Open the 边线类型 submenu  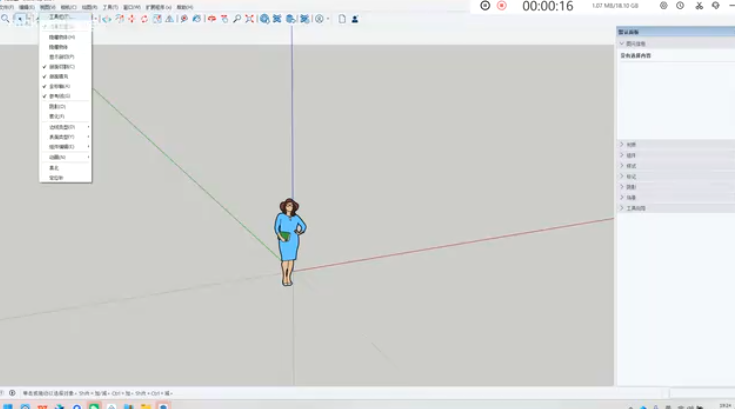point(62,127)
